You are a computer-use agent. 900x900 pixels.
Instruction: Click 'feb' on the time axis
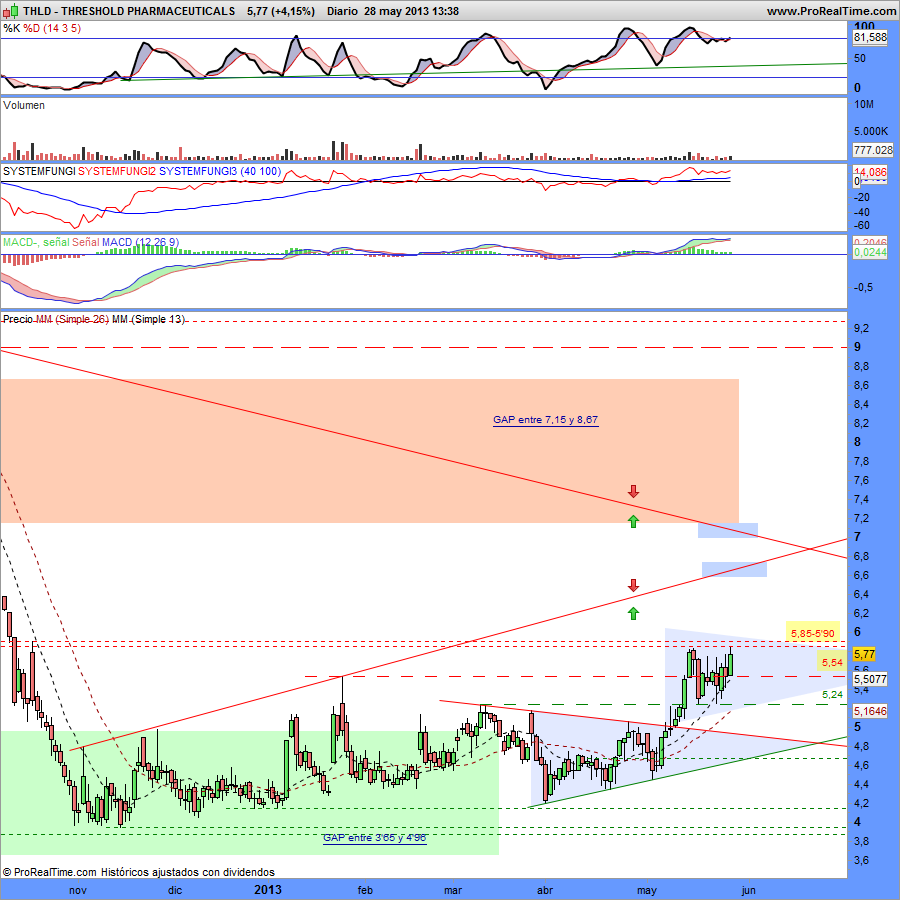coord(365,890)
